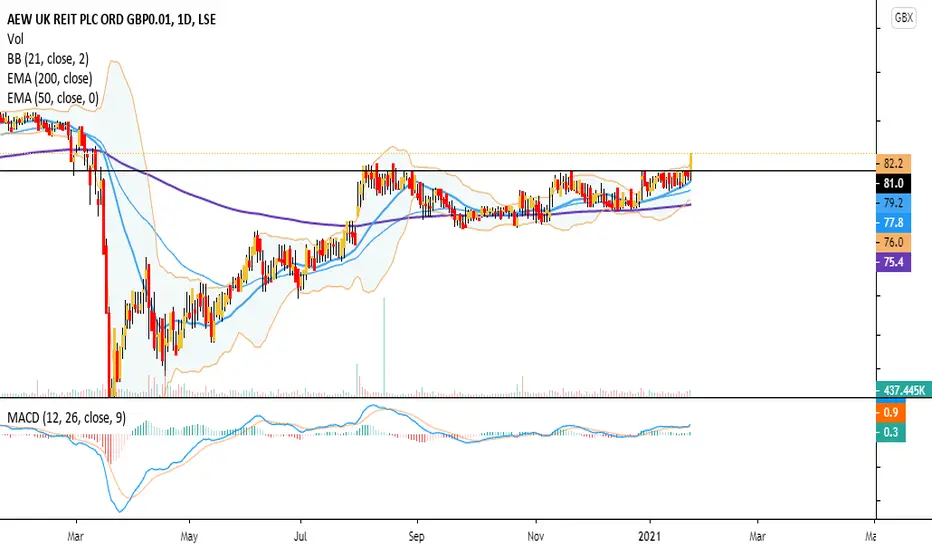Click the Mar label at time axis start
The image size is (932, 550).
(75, 536)
